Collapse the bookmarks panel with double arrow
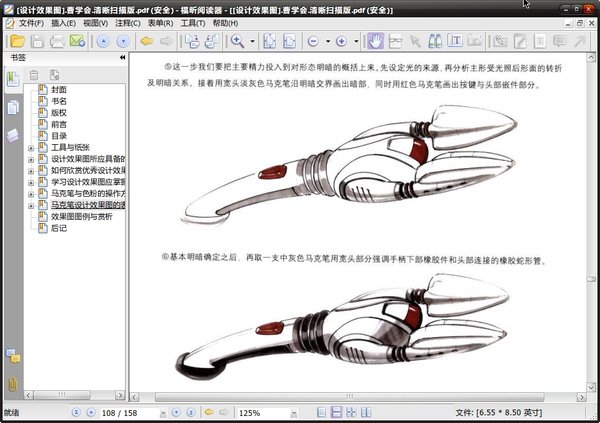600x423 pixels. point(122,58)
